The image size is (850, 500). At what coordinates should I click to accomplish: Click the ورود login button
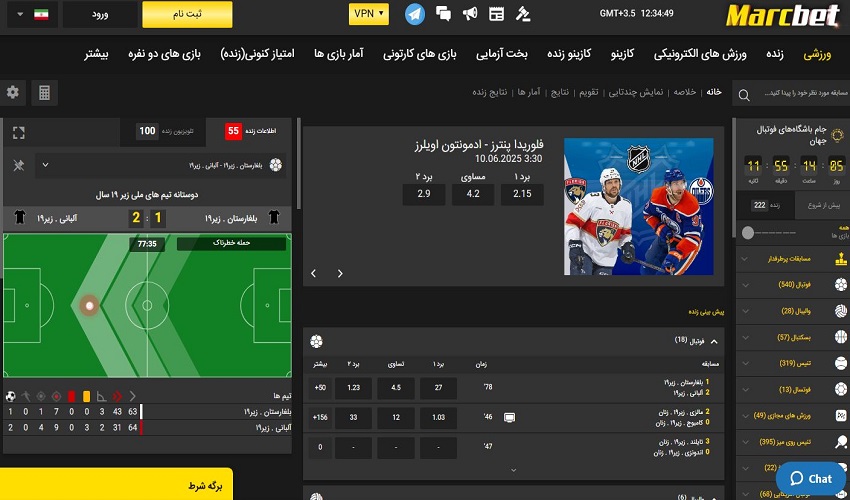click(x=100, y=15)
